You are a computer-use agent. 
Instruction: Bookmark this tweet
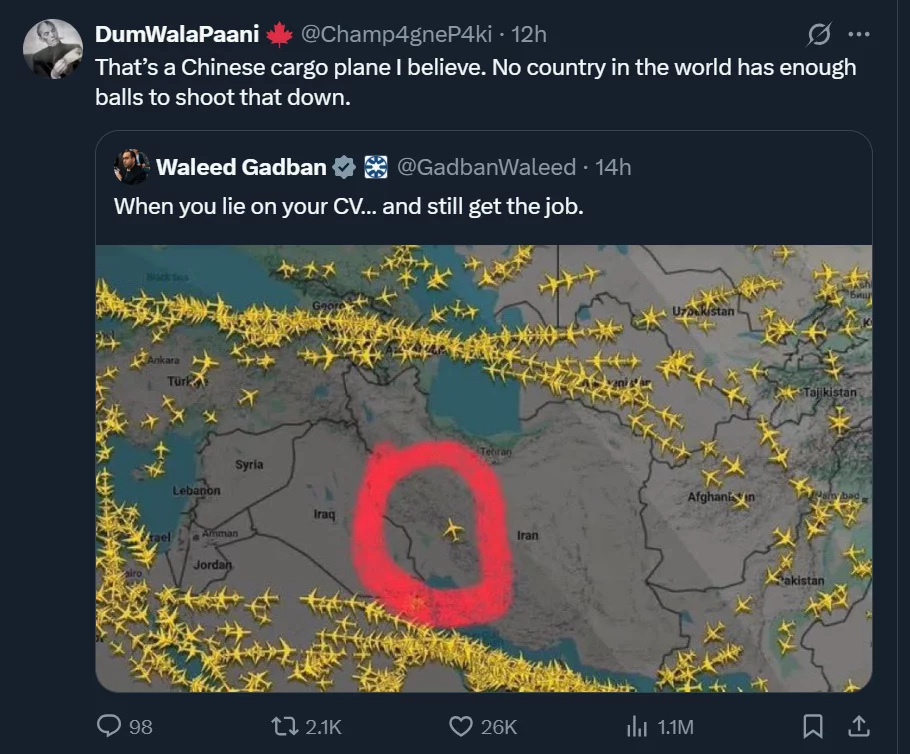(x=814, y=727)
